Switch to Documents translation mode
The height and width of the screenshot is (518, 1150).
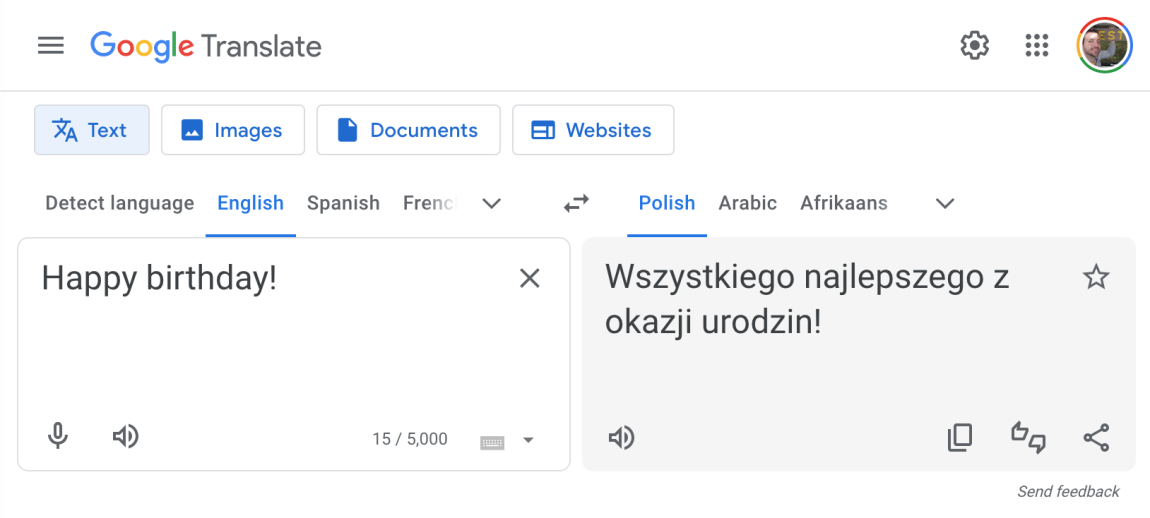[409, 130]
